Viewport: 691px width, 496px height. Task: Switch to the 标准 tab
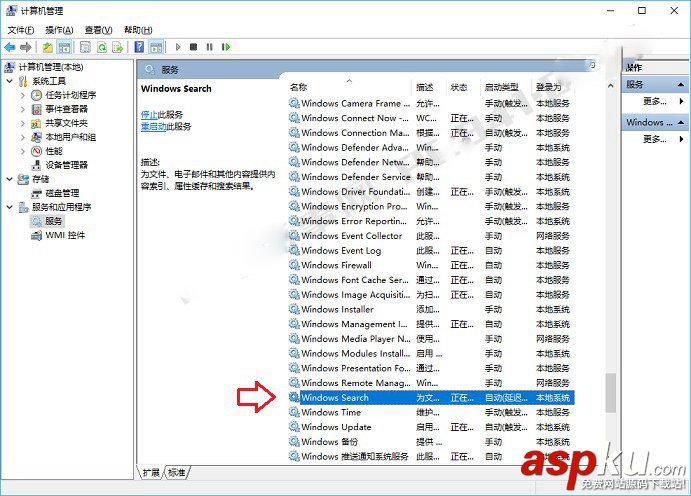pos(177,473)
